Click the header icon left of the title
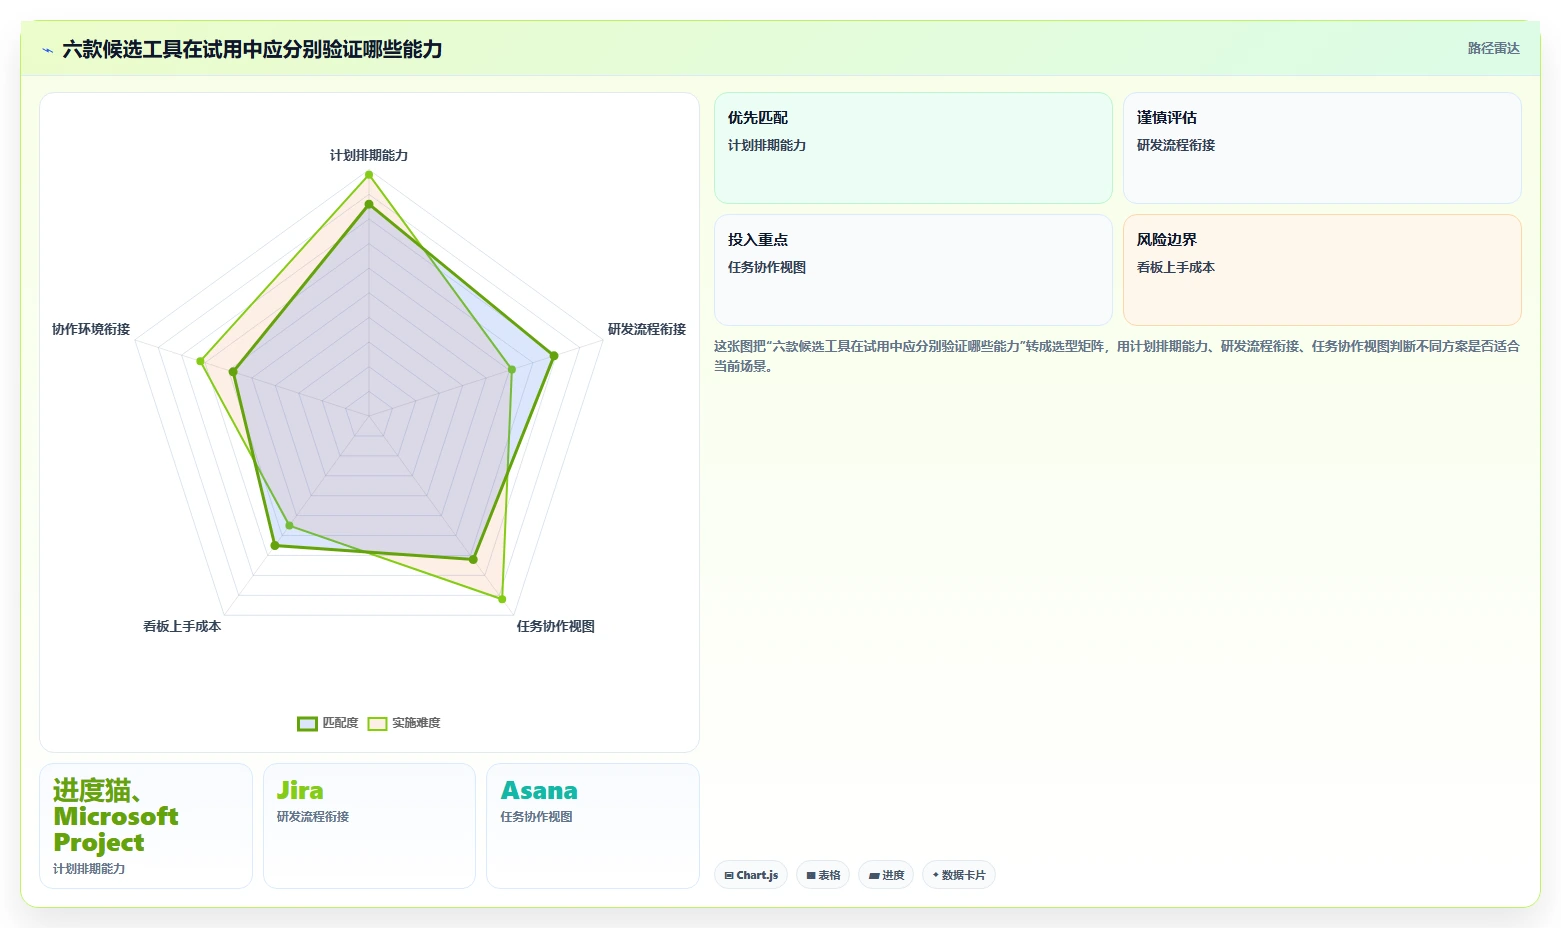The image size is (1561, 928). pos(47,50)
